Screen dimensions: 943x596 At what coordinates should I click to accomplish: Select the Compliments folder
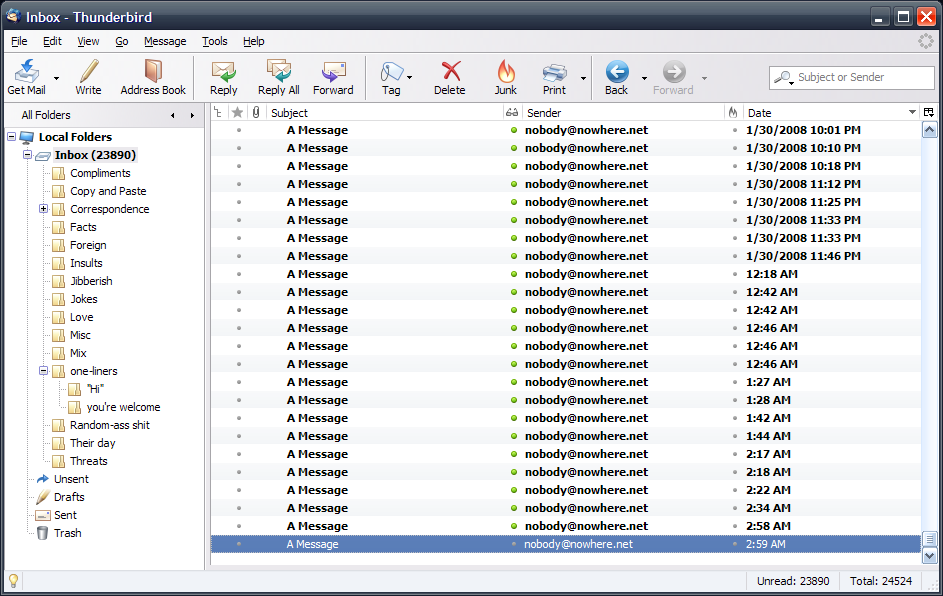tap(100, 173)
